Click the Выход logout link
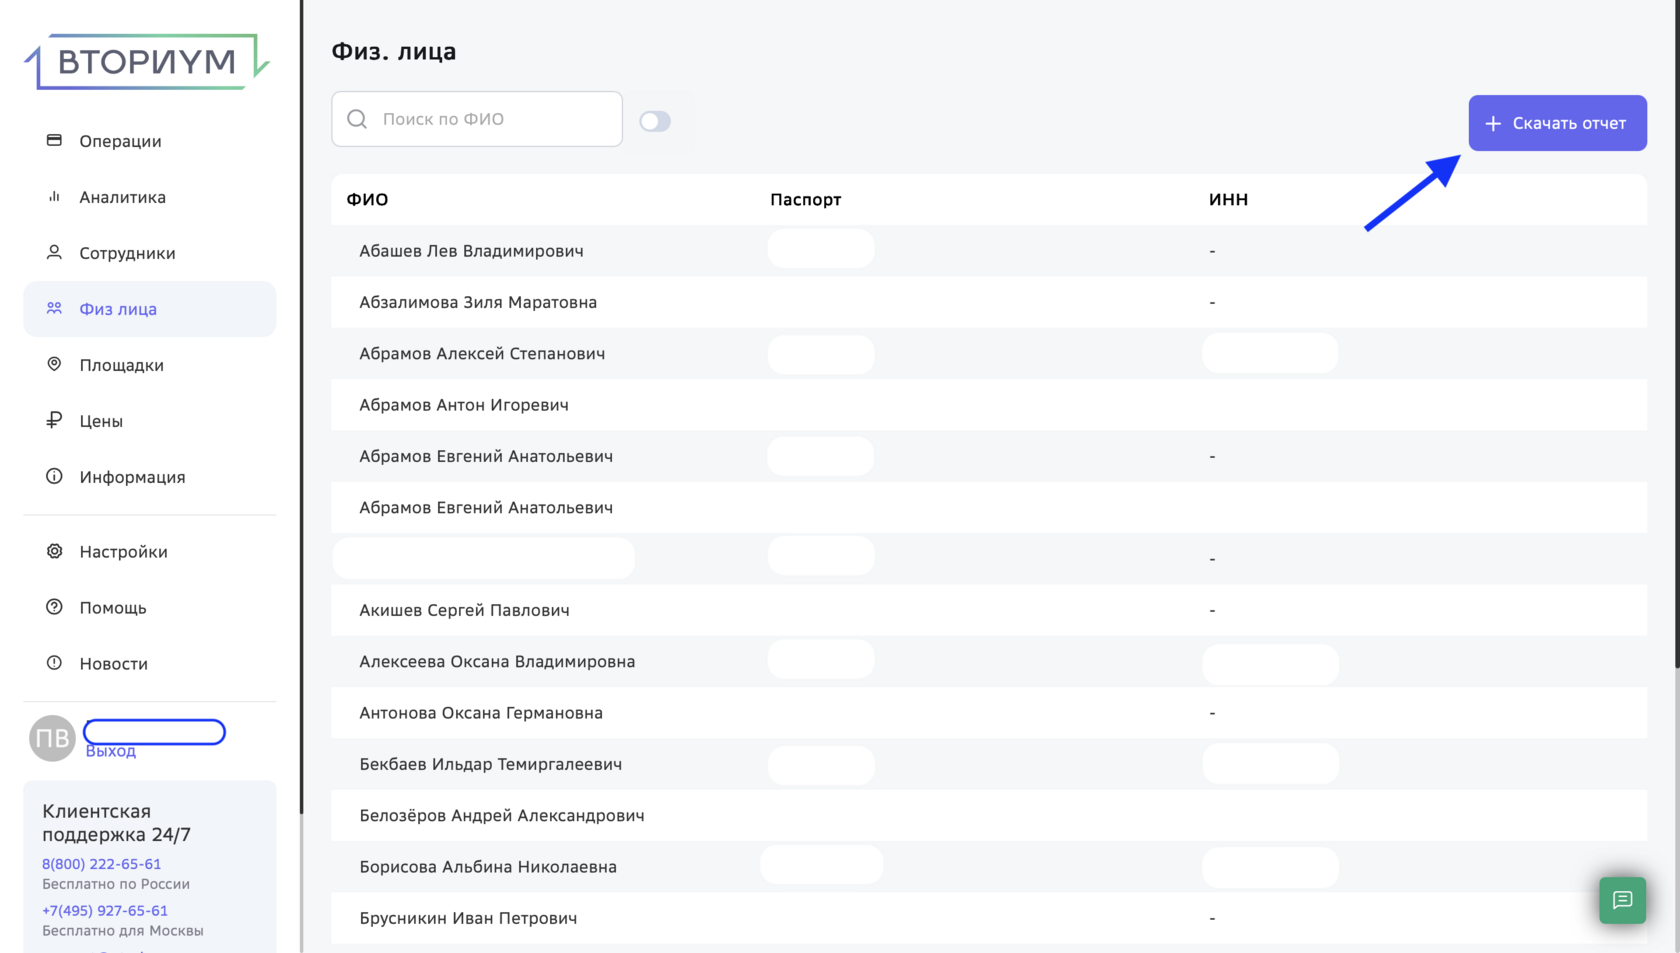The height and width of the screenshot is (953, 1680). (x=110, y=752)
